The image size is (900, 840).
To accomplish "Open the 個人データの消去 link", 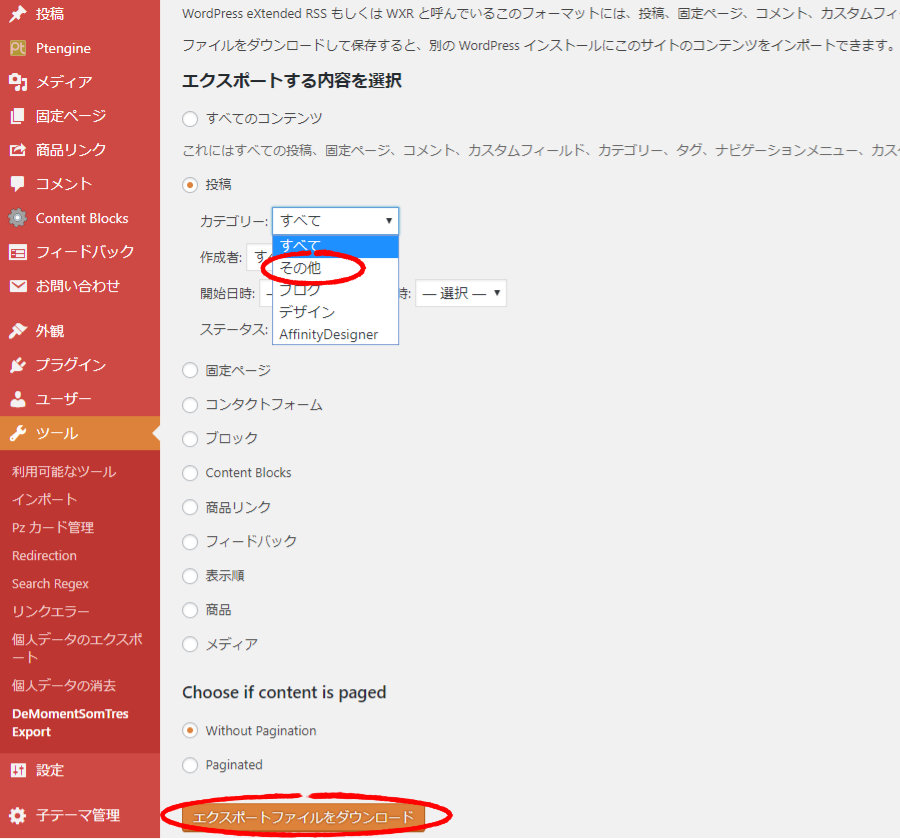I will (x=64, y=685).
